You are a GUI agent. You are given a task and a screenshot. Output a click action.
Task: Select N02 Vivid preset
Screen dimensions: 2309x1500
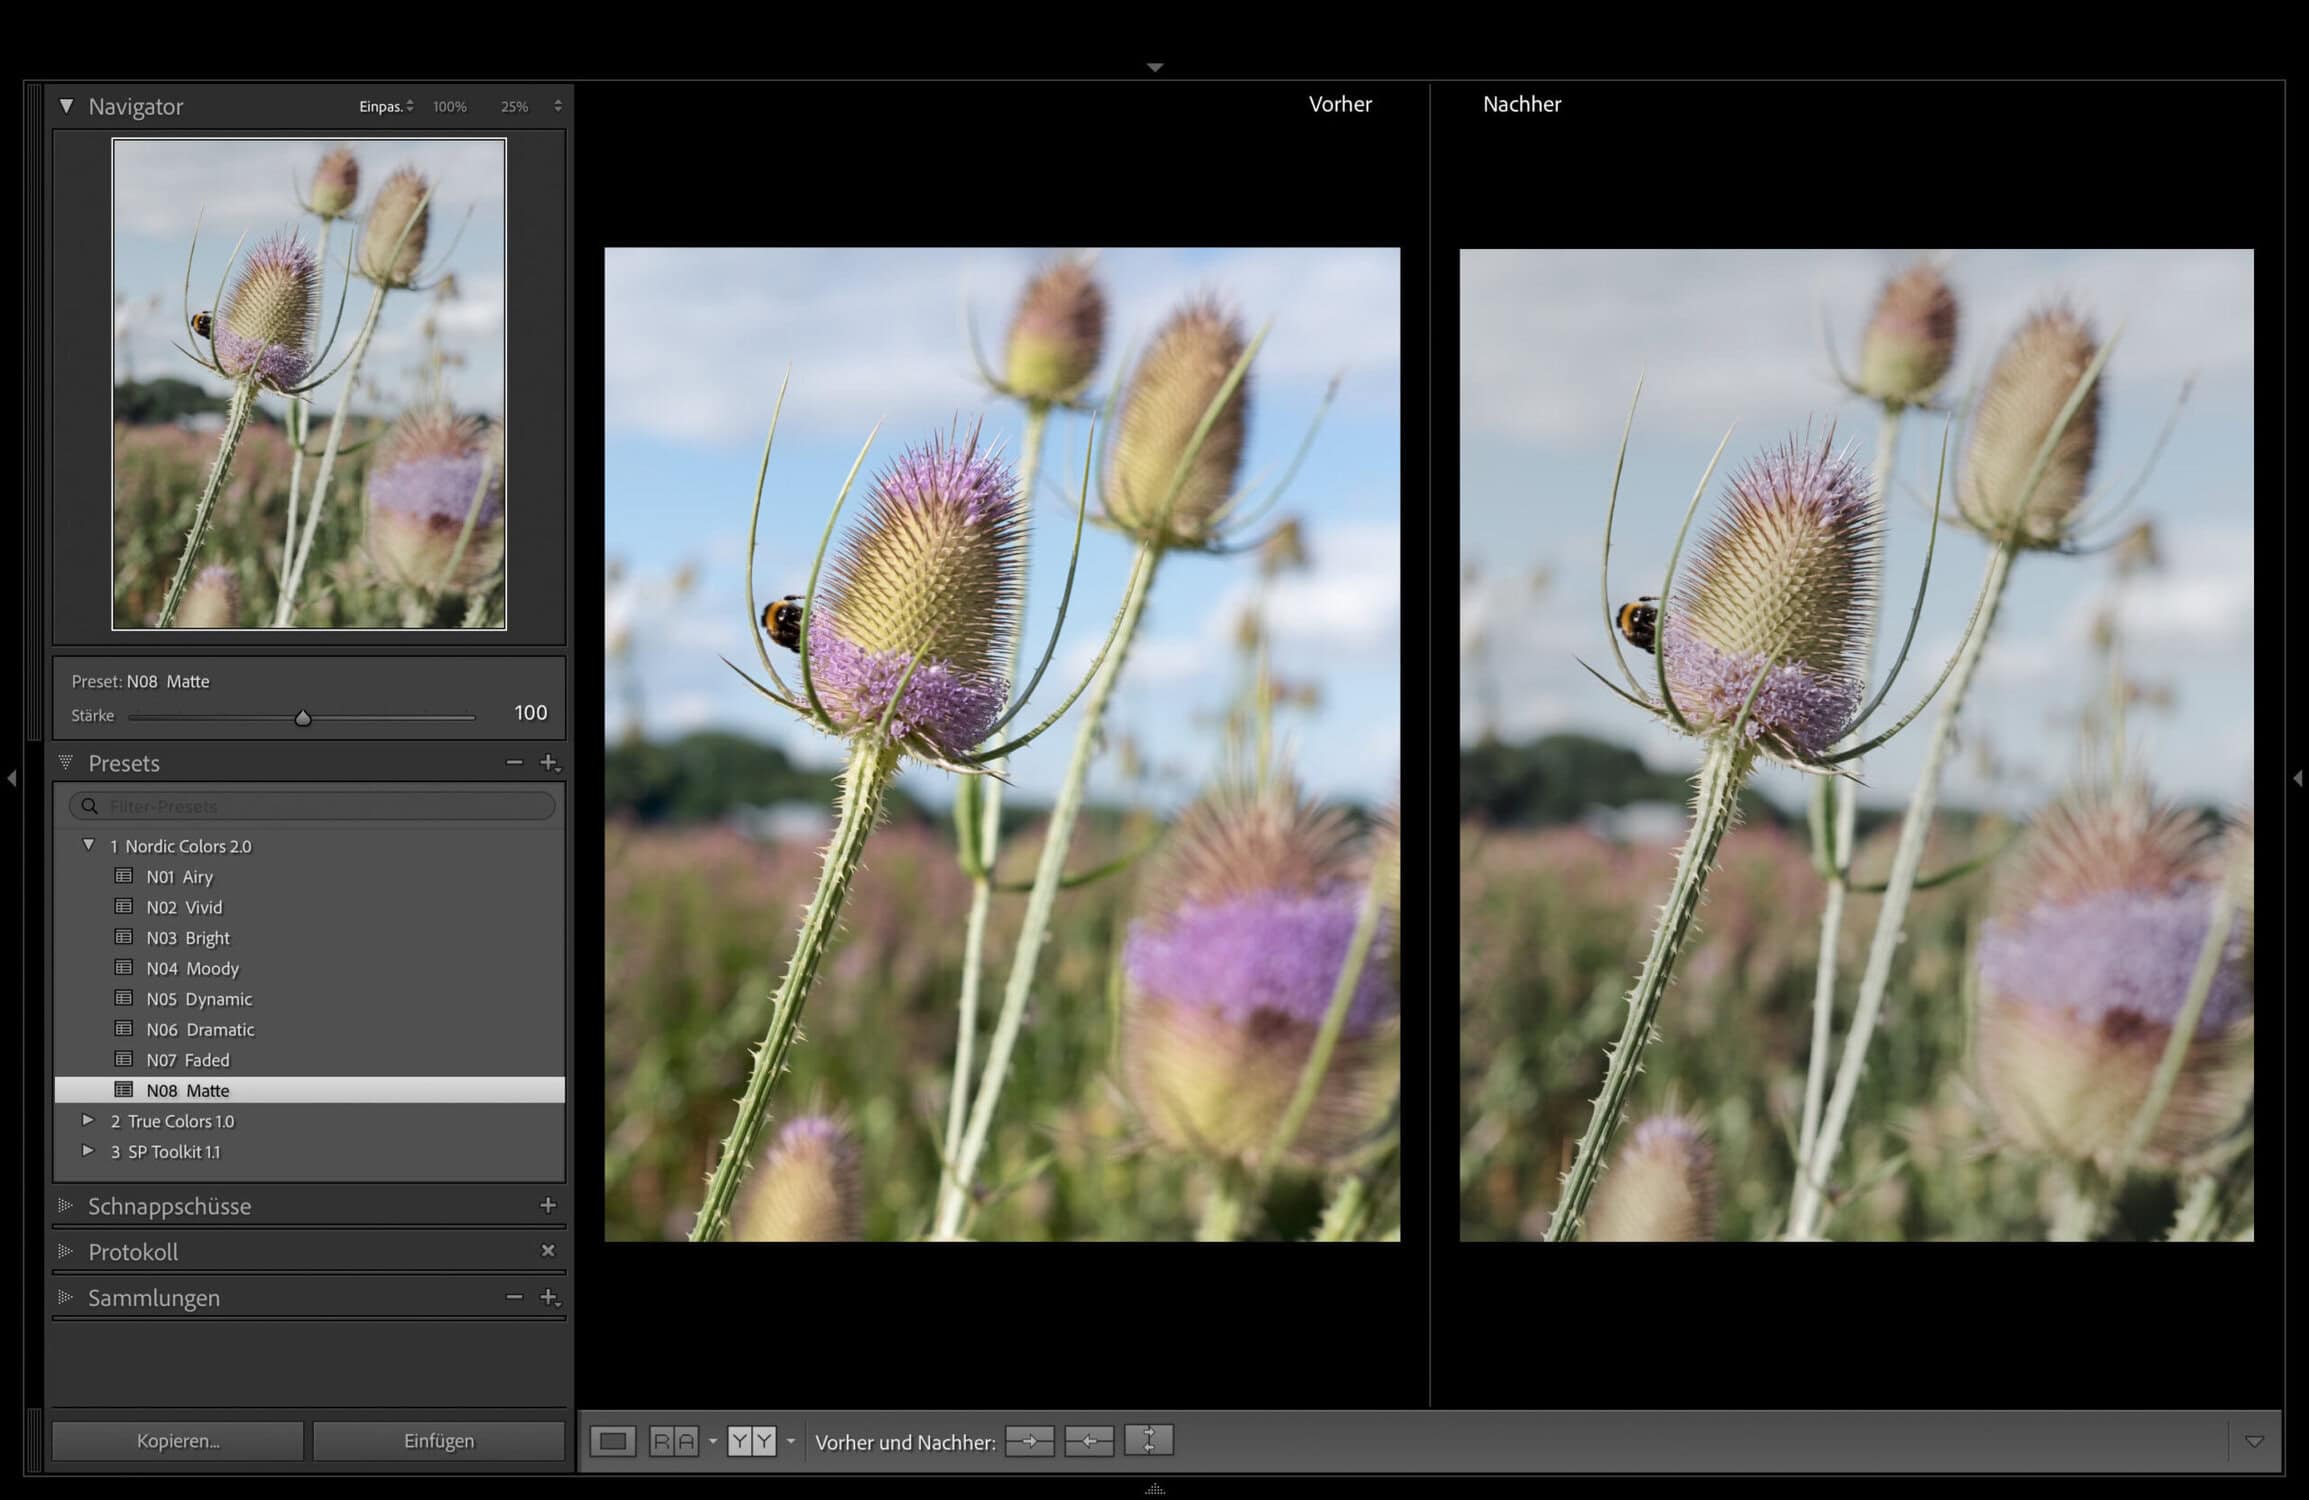pyautogui.click(x=184, y=907)
